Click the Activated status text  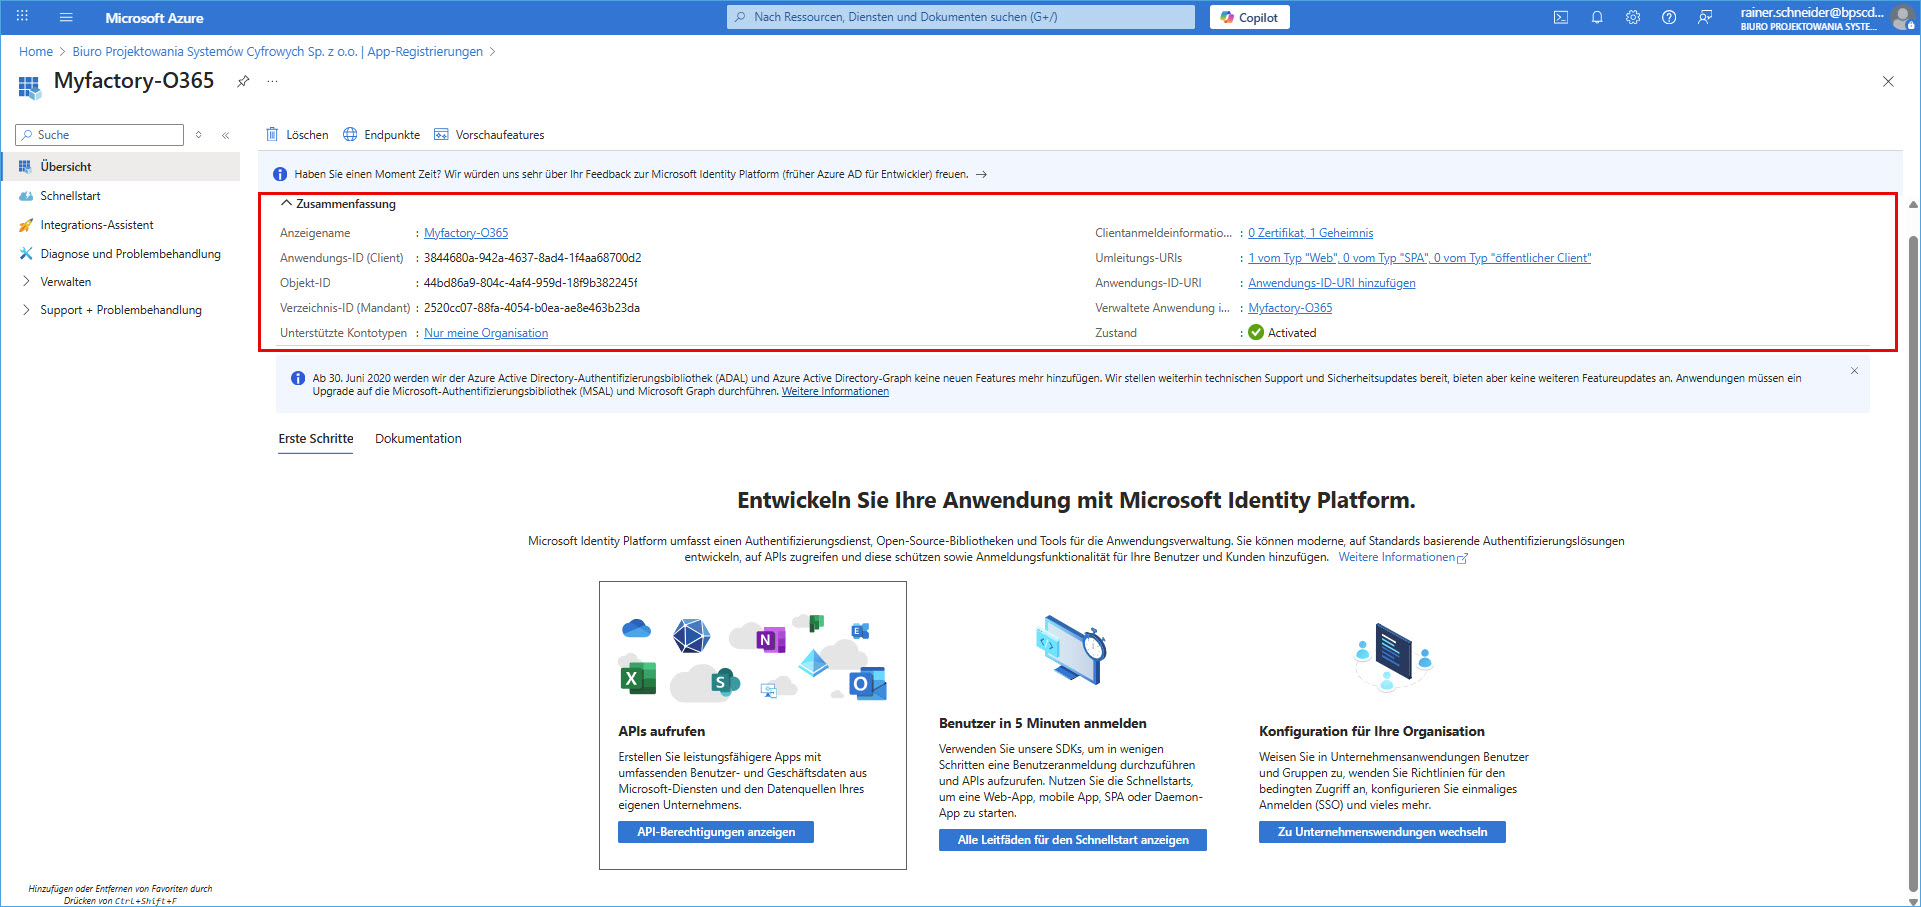[1292, 333]
